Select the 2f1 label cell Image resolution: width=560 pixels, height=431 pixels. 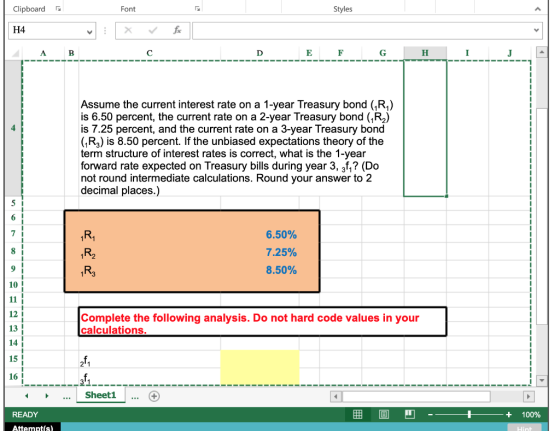(149, 359)
